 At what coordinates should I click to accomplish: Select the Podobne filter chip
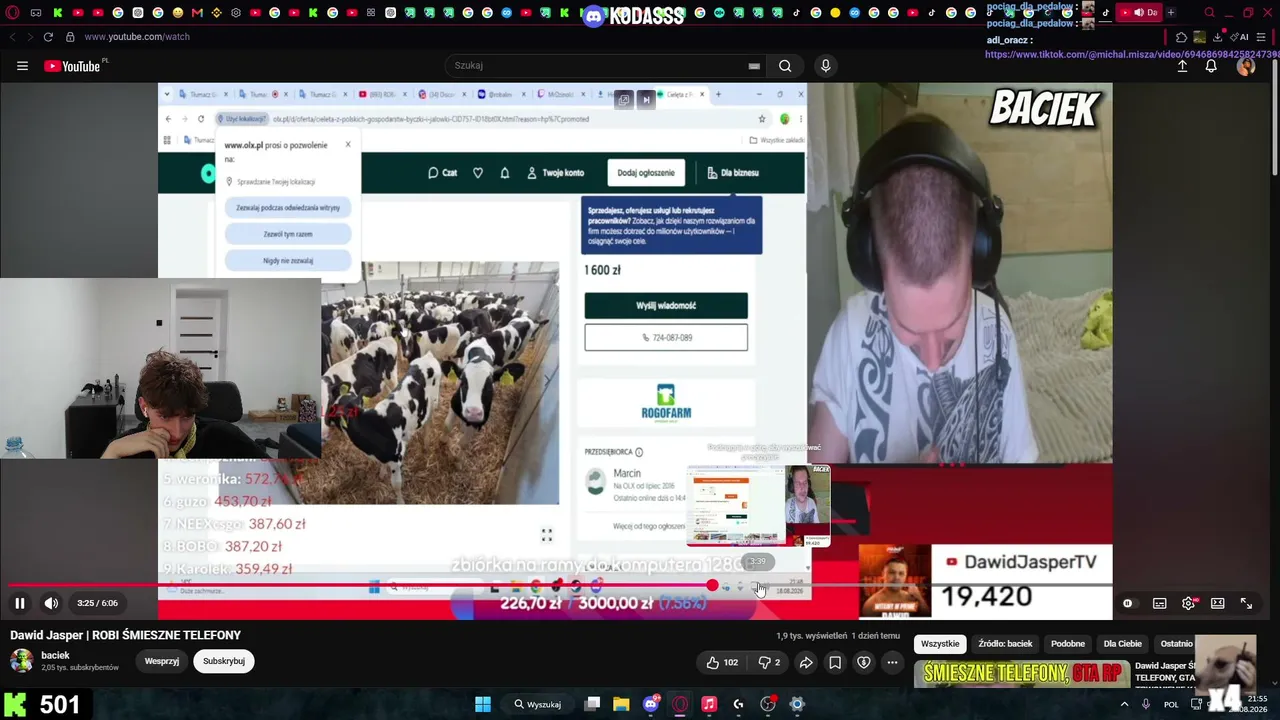1068,644
